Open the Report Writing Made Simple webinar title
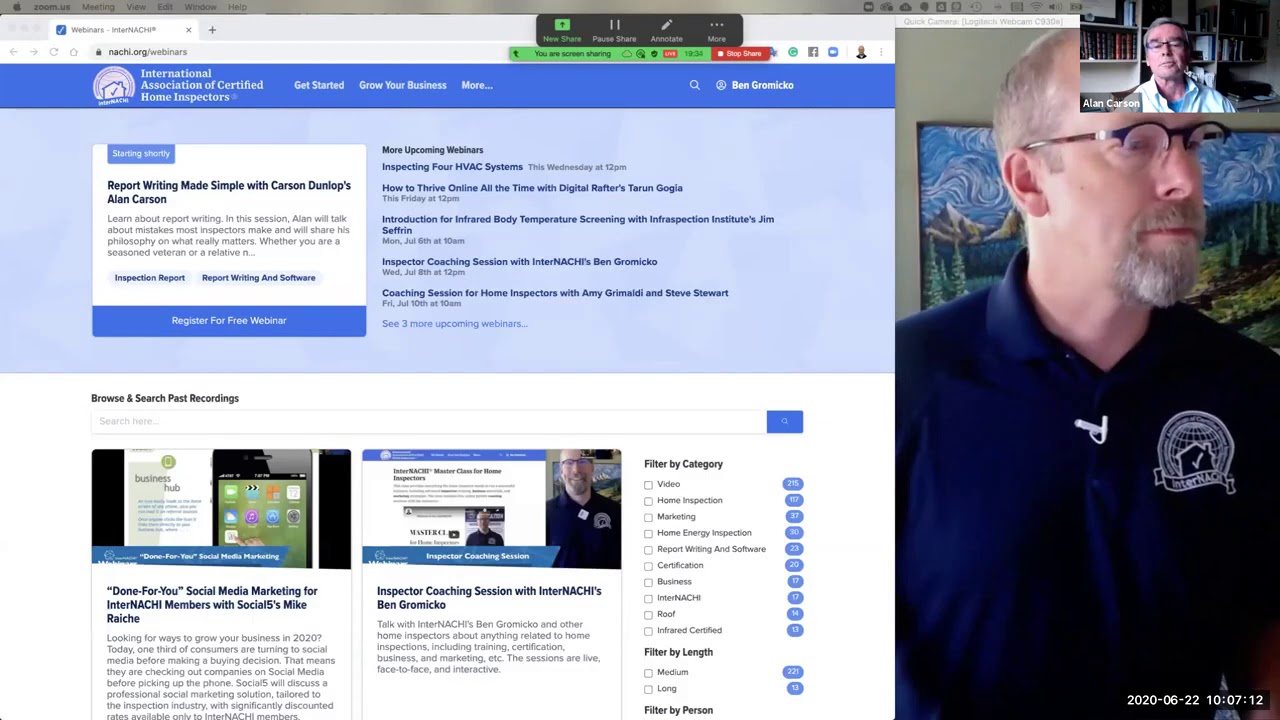 coord(229,192)
